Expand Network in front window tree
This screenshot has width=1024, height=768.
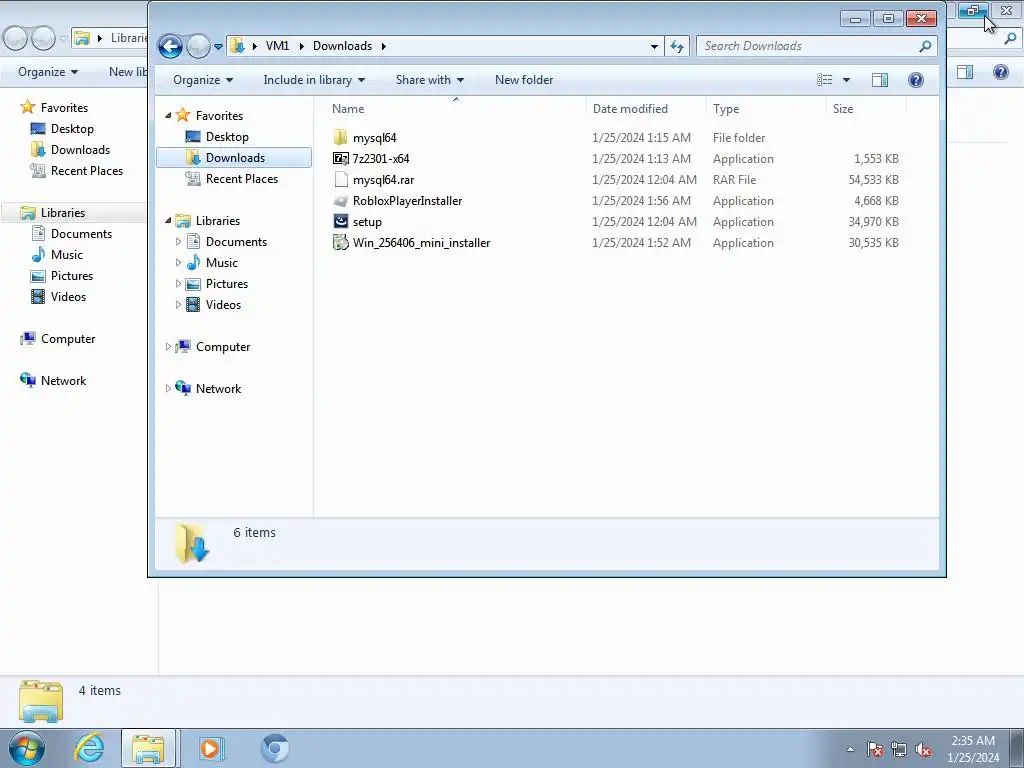pos(168,389)
